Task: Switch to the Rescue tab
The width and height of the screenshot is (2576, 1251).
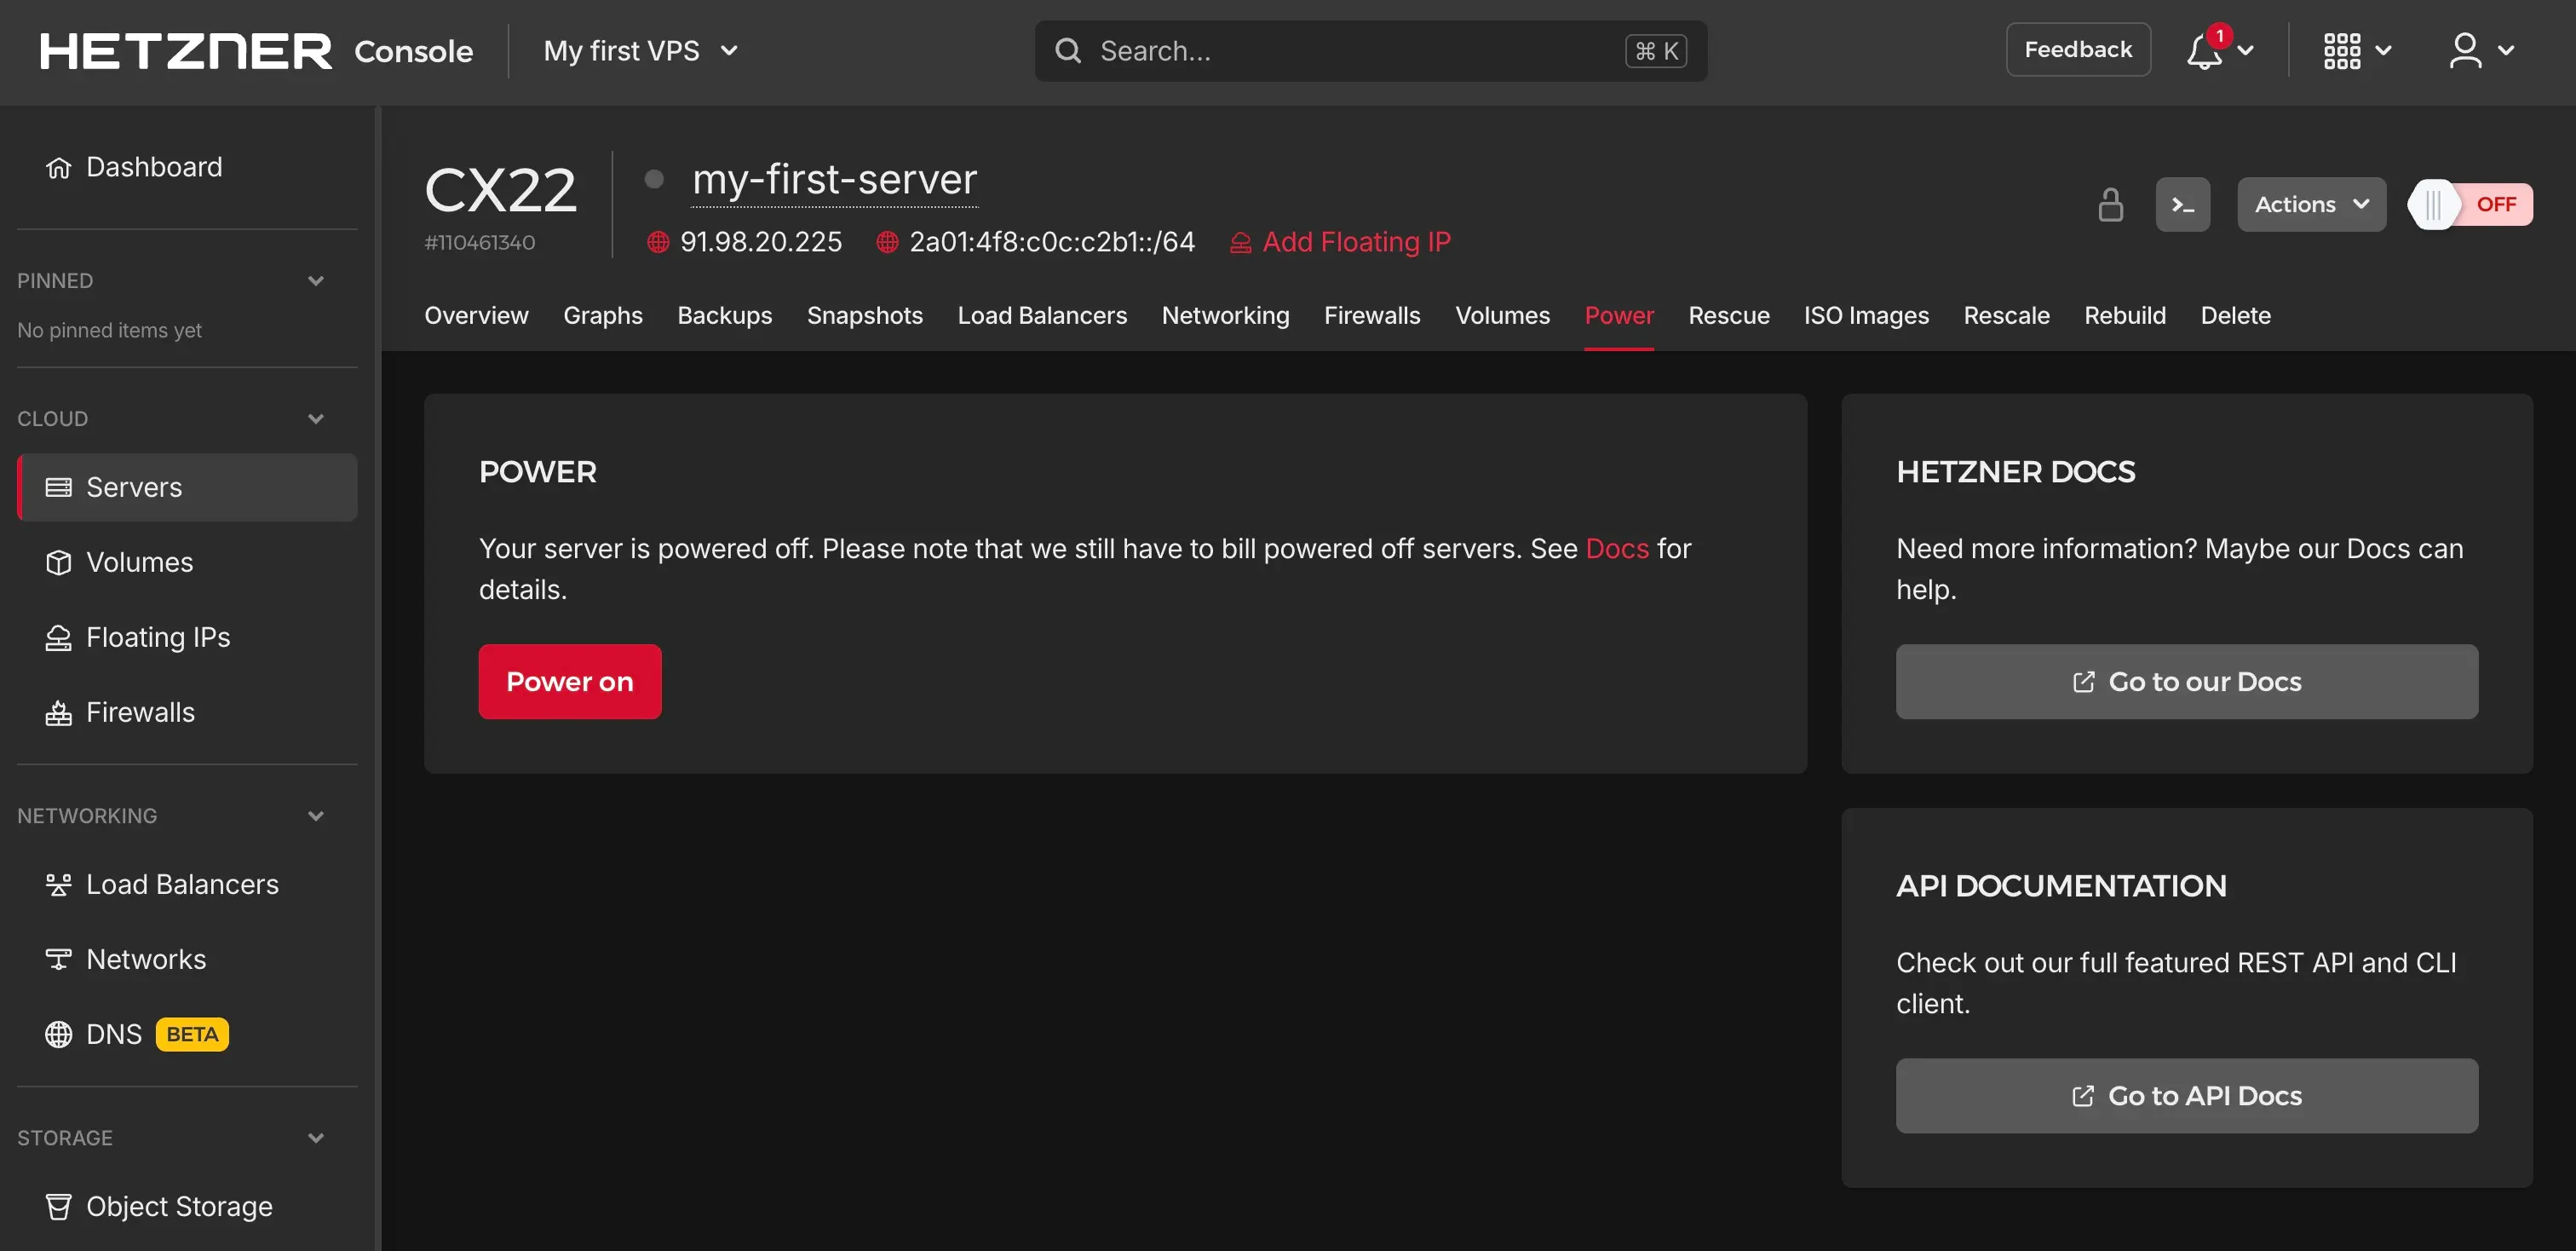Action: [1728, 315]
